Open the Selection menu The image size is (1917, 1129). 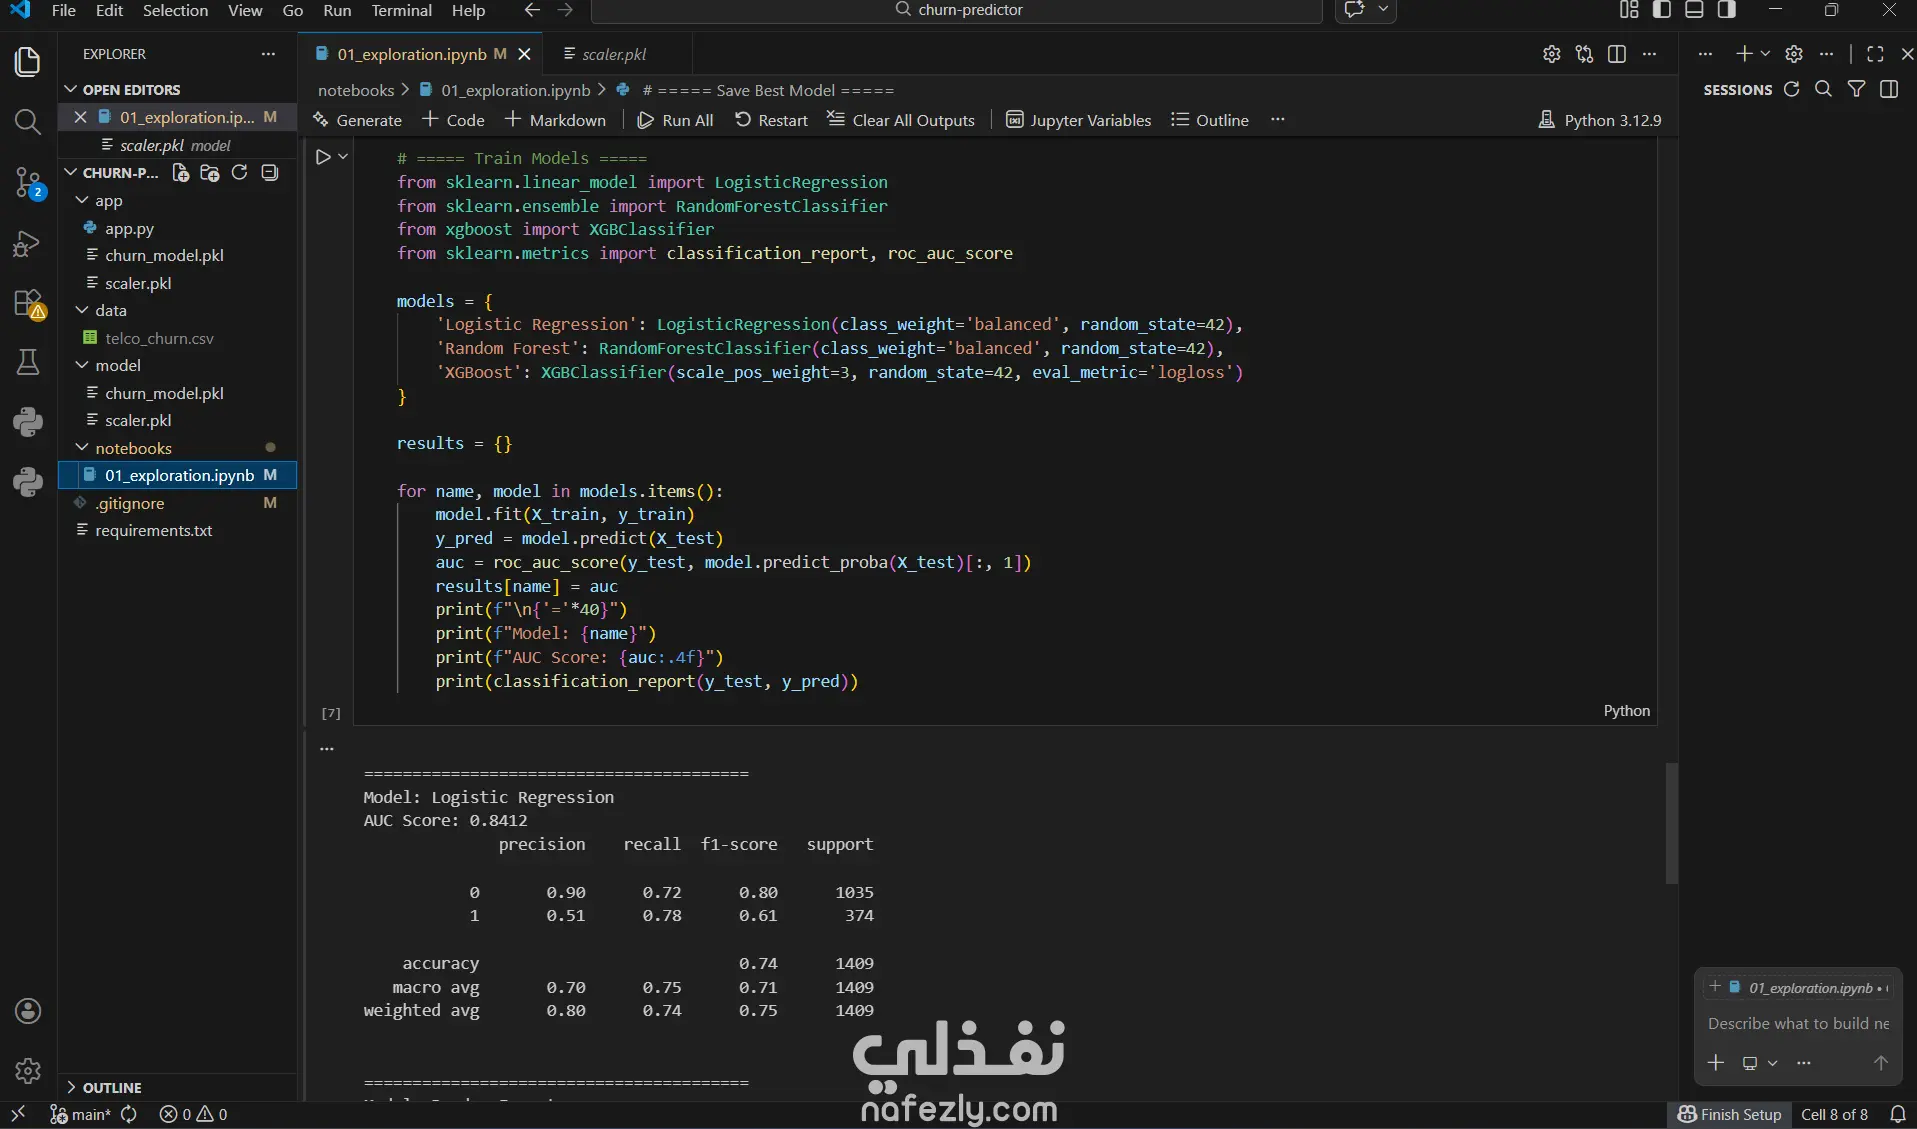pos(175,10)
